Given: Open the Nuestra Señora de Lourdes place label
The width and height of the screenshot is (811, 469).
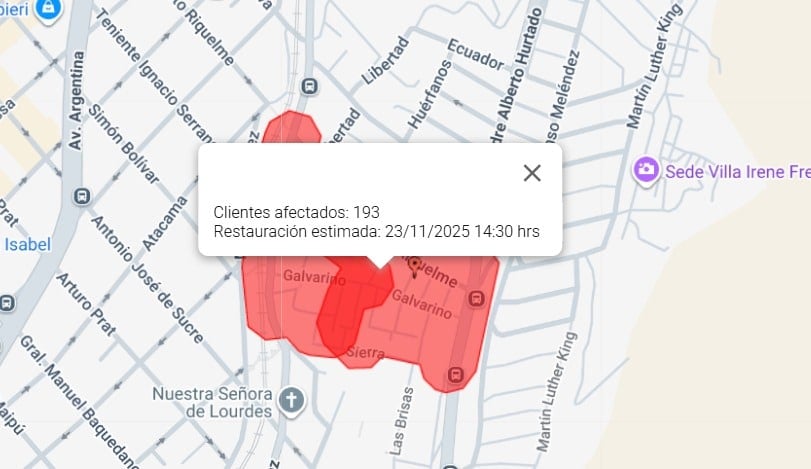Looking at the screenshot, I should 212,402.
